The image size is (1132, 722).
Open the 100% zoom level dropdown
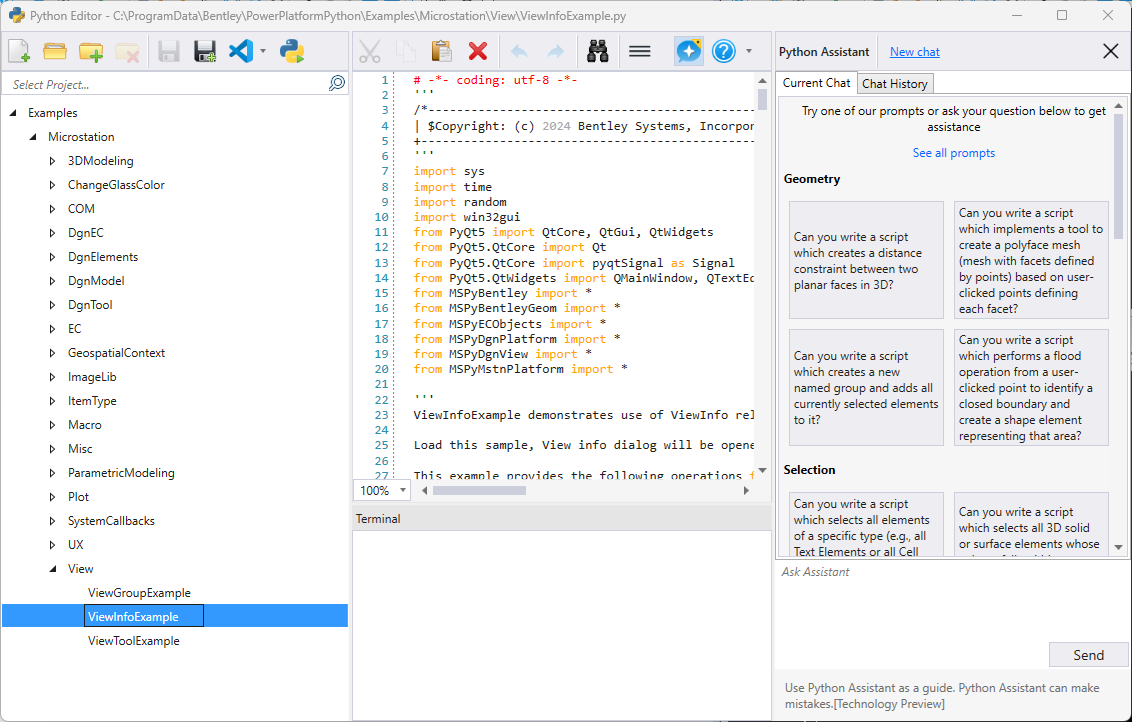[403, 490]
